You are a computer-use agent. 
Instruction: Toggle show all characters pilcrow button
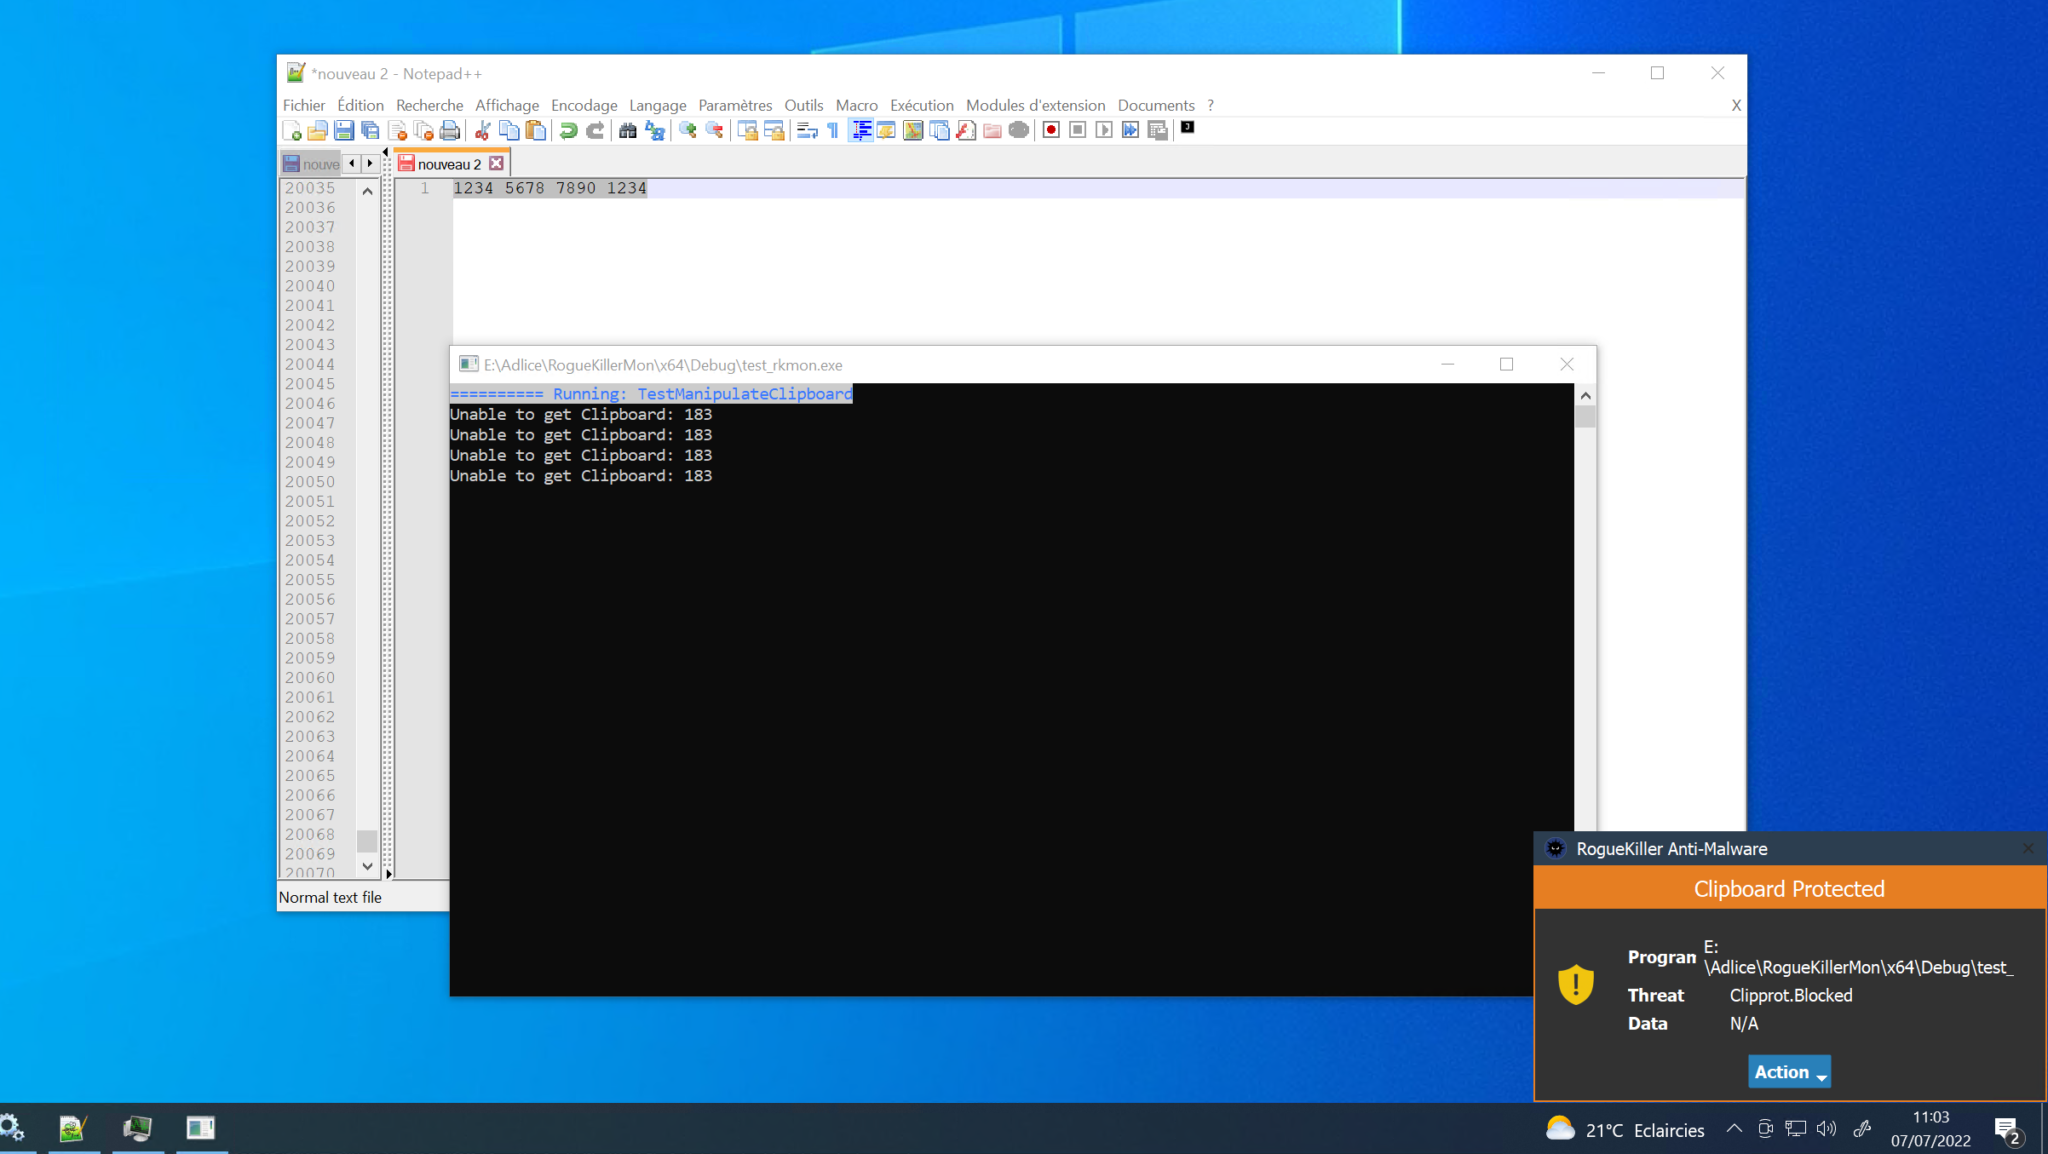(833, 130)
